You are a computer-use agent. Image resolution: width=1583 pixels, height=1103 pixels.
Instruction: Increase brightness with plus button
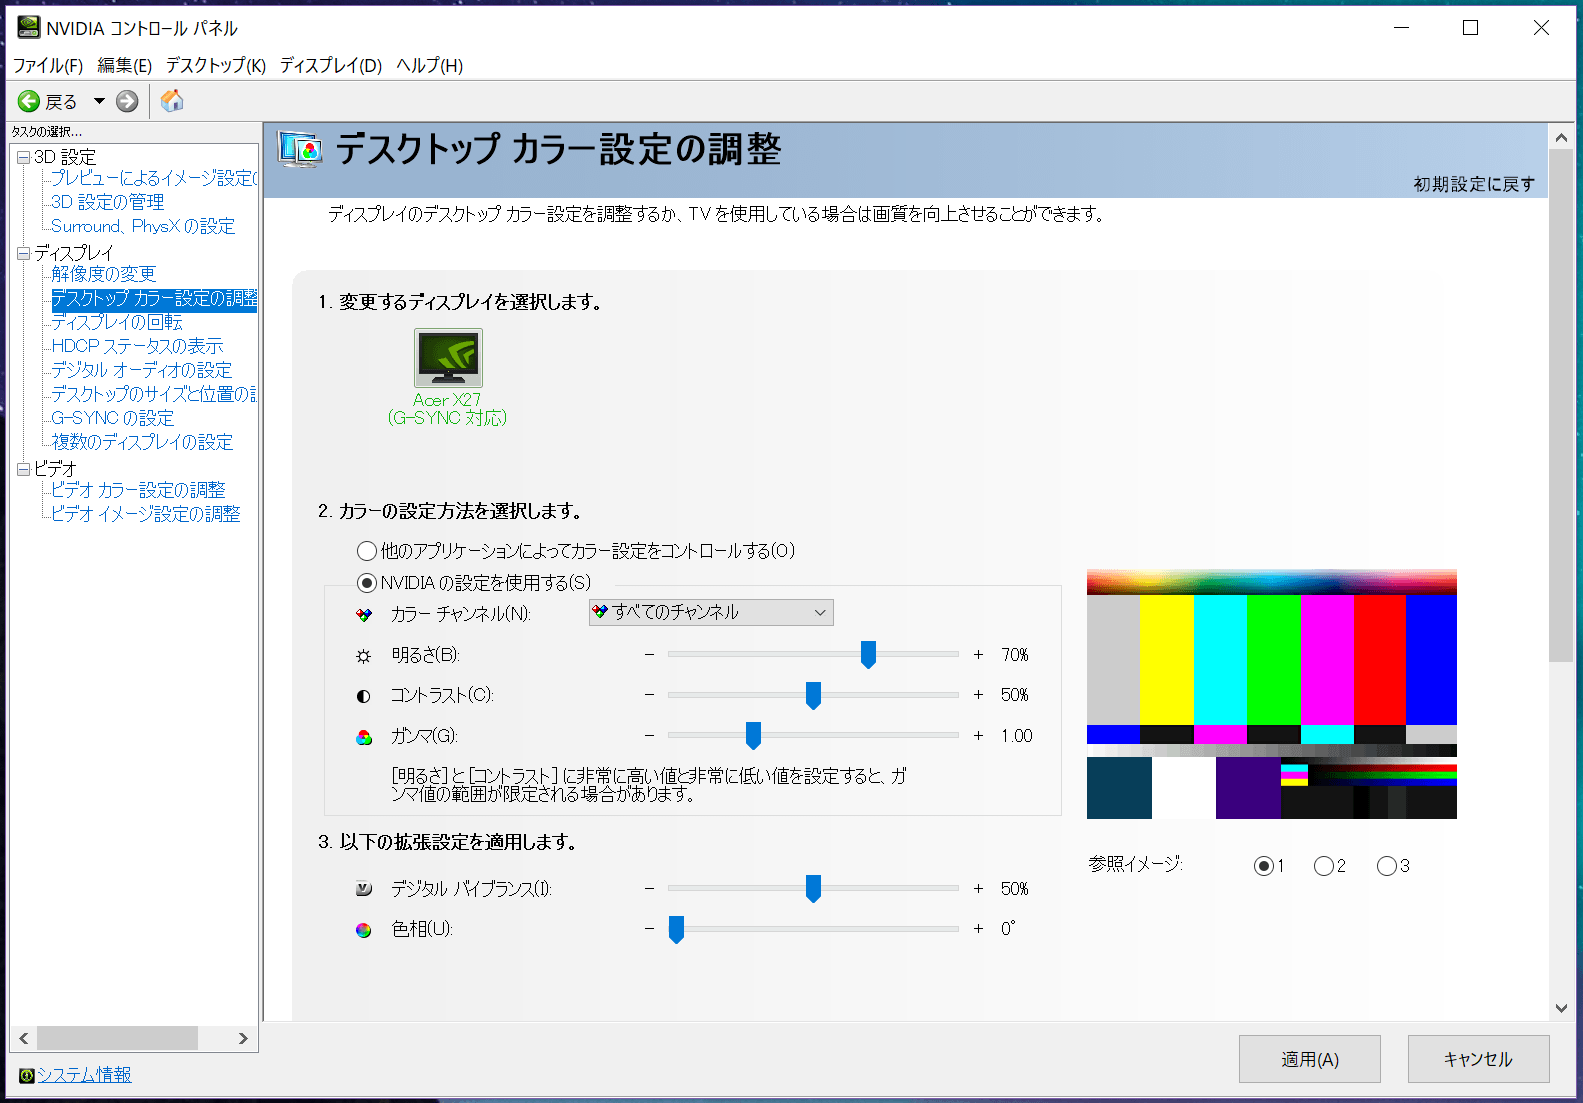(x=978, y=654)
